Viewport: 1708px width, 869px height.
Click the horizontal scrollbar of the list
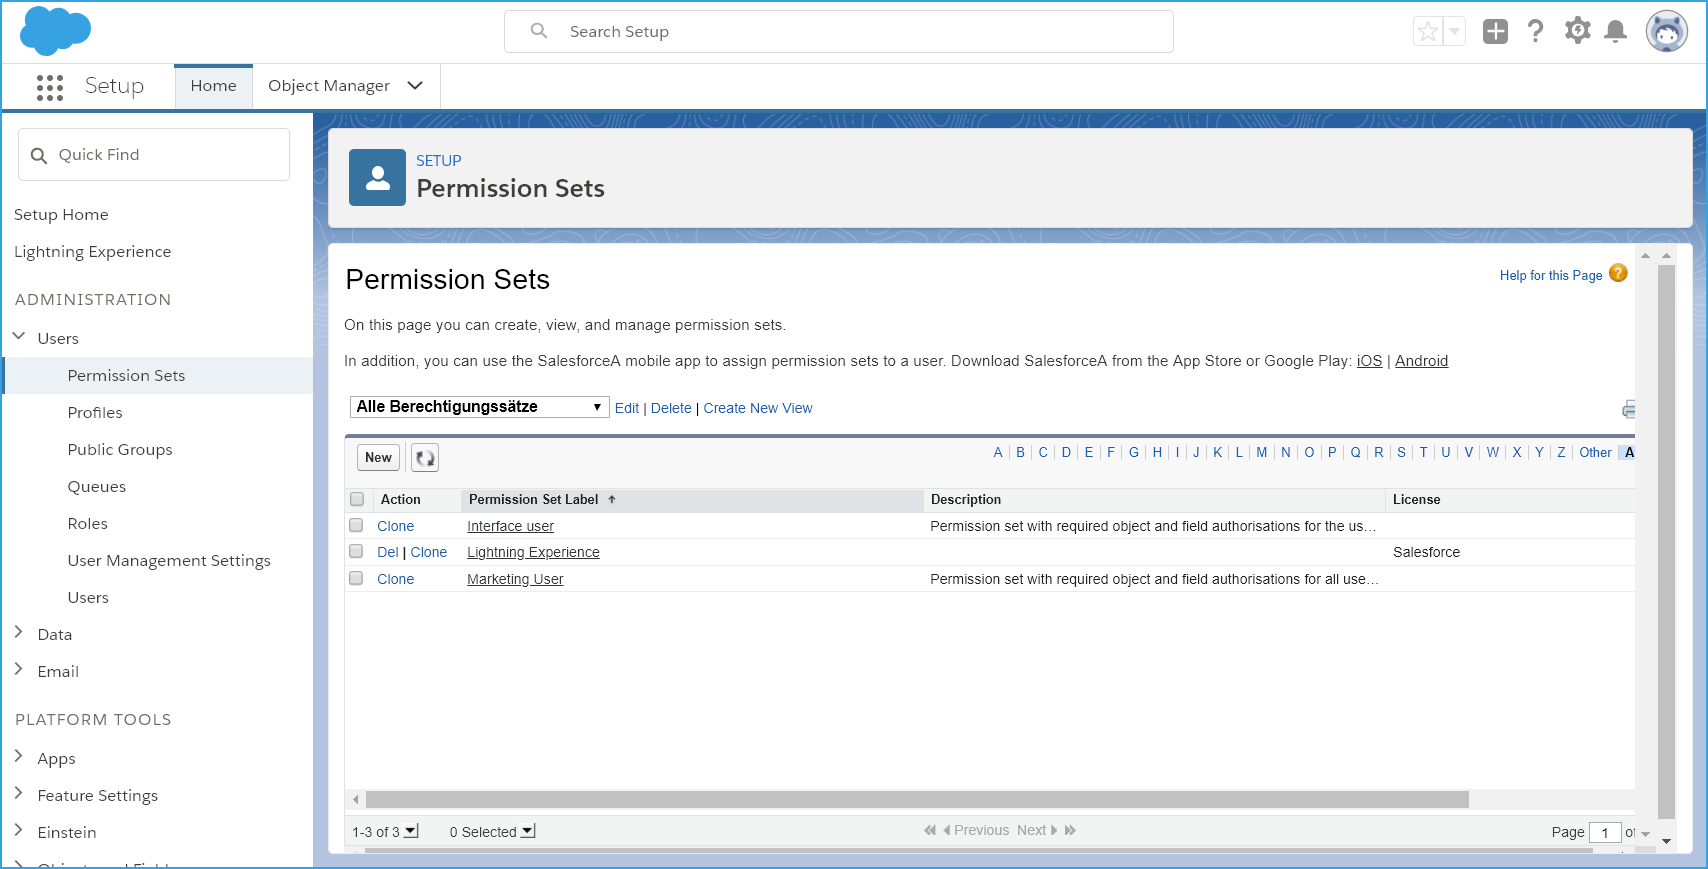pos(917,799)
